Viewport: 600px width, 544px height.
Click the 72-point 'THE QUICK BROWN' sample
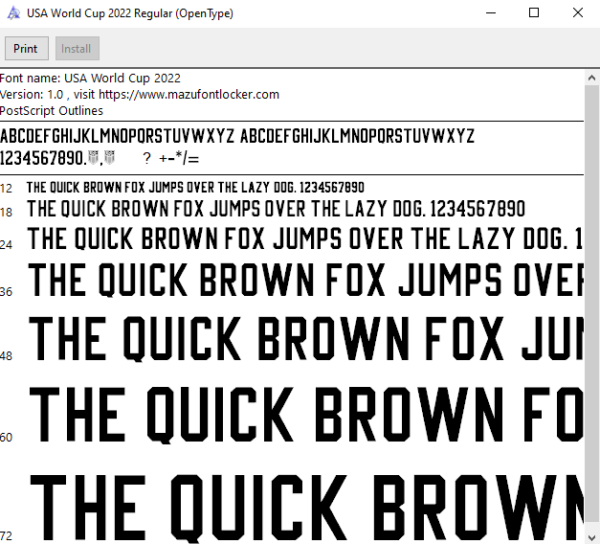[307, 507]
